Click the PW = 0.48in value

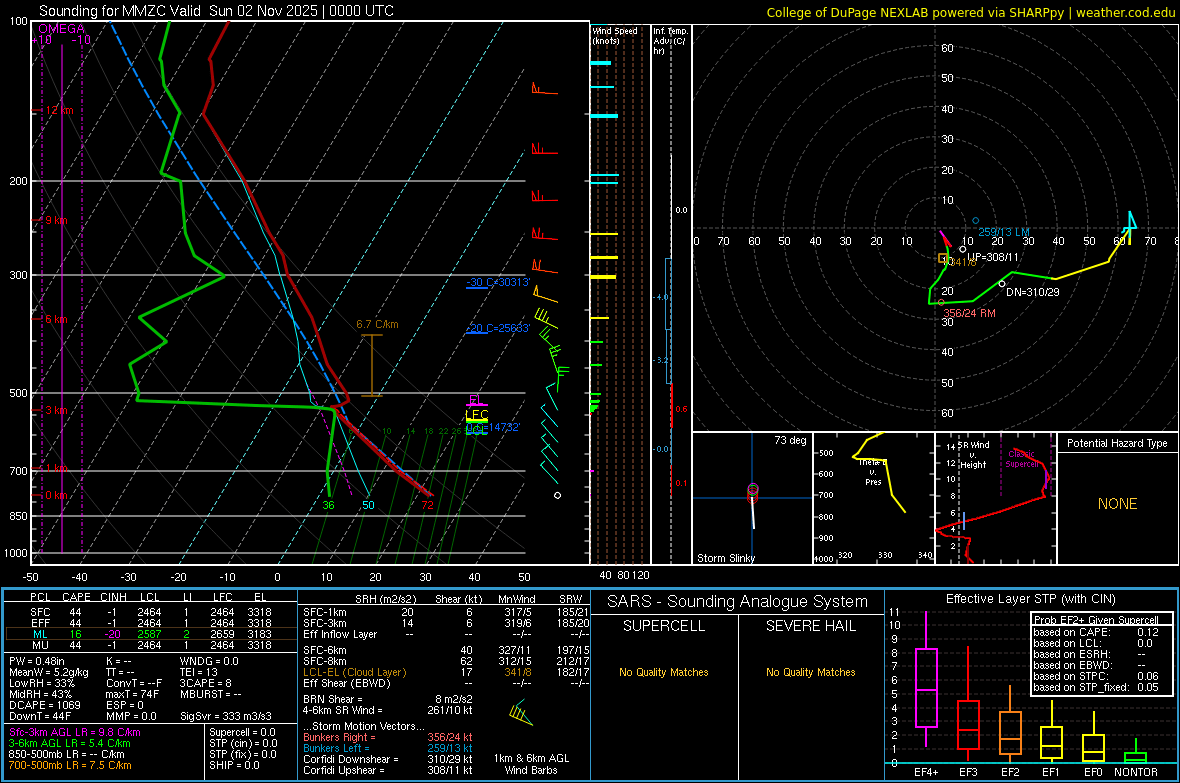click(37, 661)
